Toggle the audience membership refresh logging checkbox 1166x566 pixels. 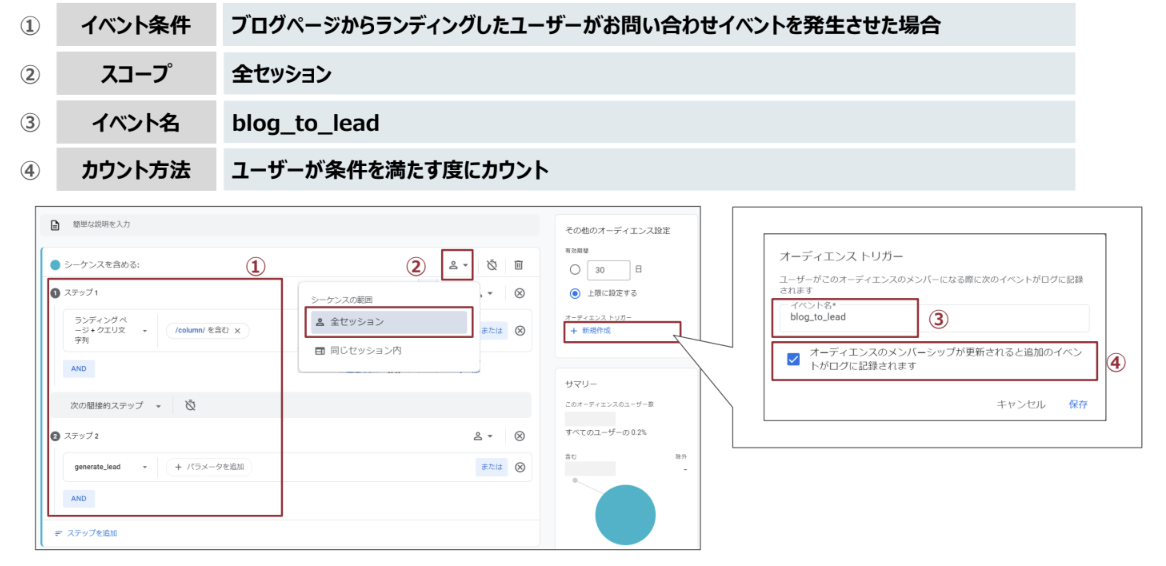point(793,359)
